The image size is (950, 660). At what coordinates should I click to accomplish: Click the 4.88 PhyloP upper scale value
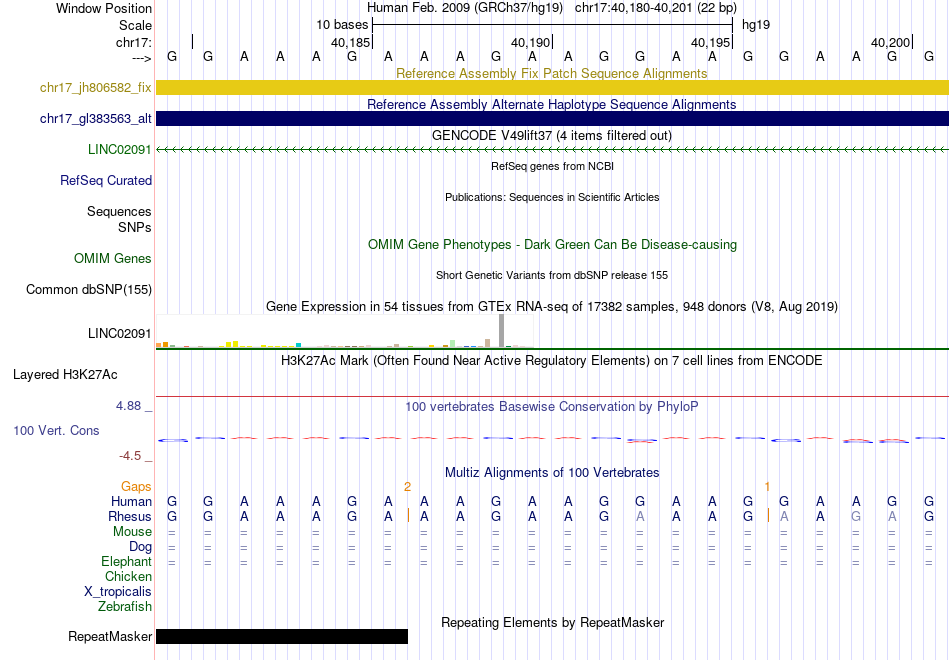tap(128, 405)
